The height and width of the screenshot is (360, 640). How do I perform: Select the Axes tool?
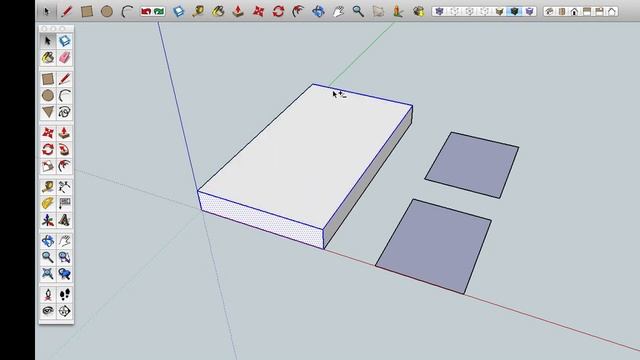(x=48, y=220)
